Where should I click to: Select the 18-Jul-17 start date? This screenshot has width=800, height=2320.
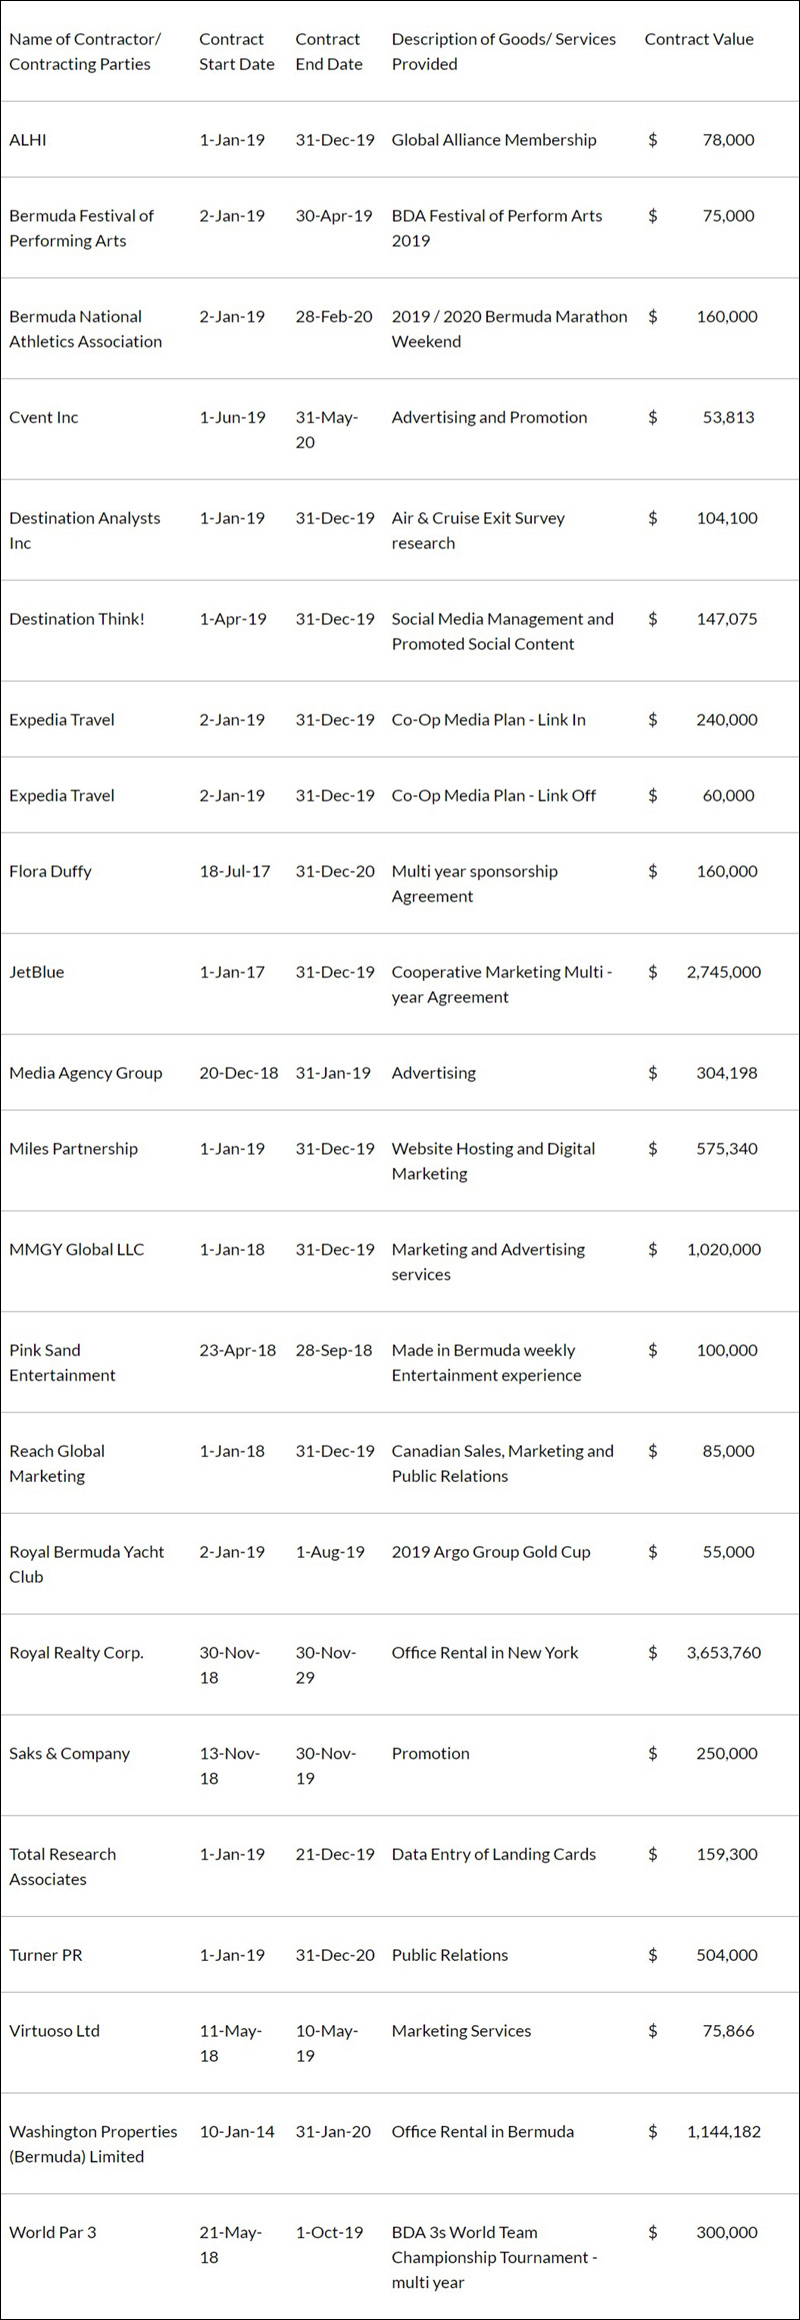click(x=234, y=871)
